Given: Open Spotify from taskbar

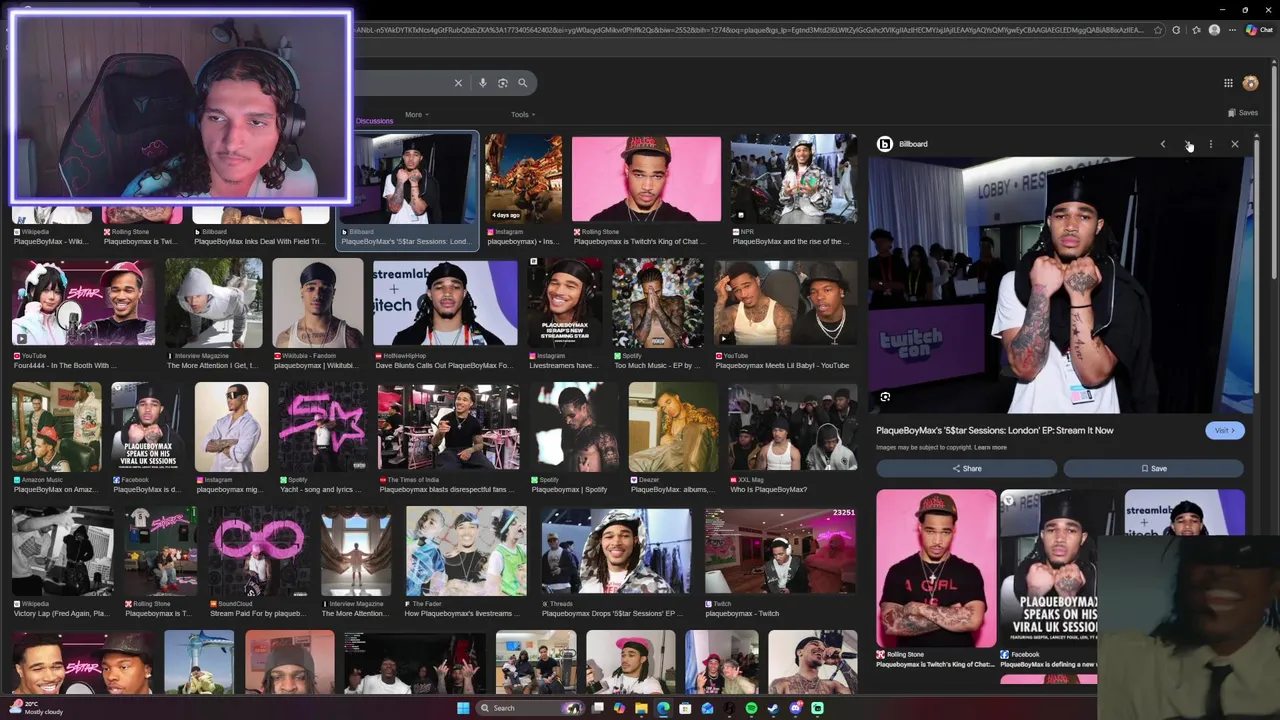Looking at the screenshot, I should [751, 708].
